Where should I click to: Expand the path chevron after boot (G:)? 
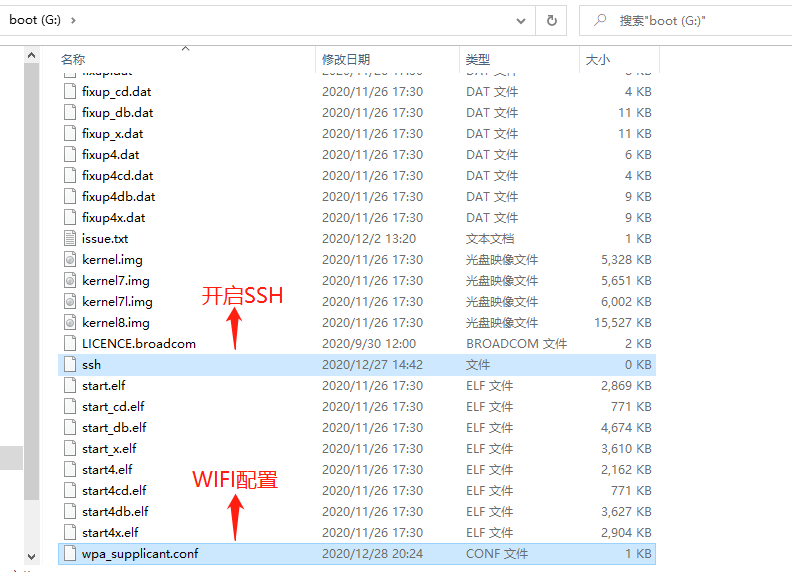(74, 20)
